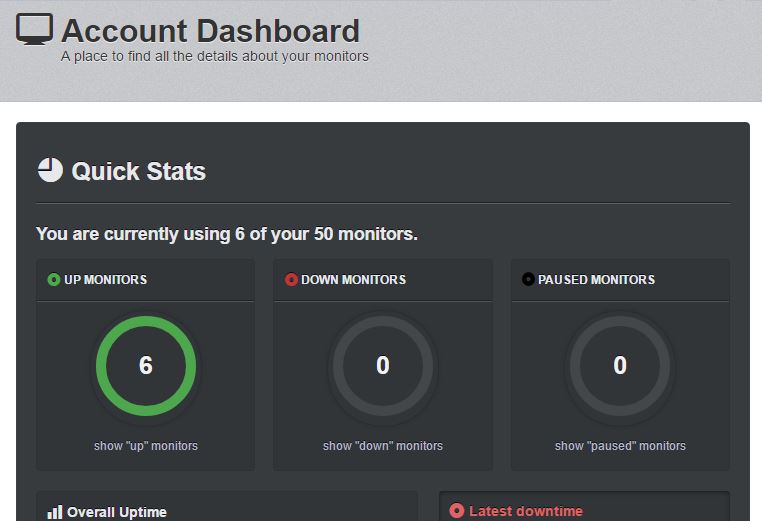Click the red Down Monitors status icon

[x=291, y=280]
